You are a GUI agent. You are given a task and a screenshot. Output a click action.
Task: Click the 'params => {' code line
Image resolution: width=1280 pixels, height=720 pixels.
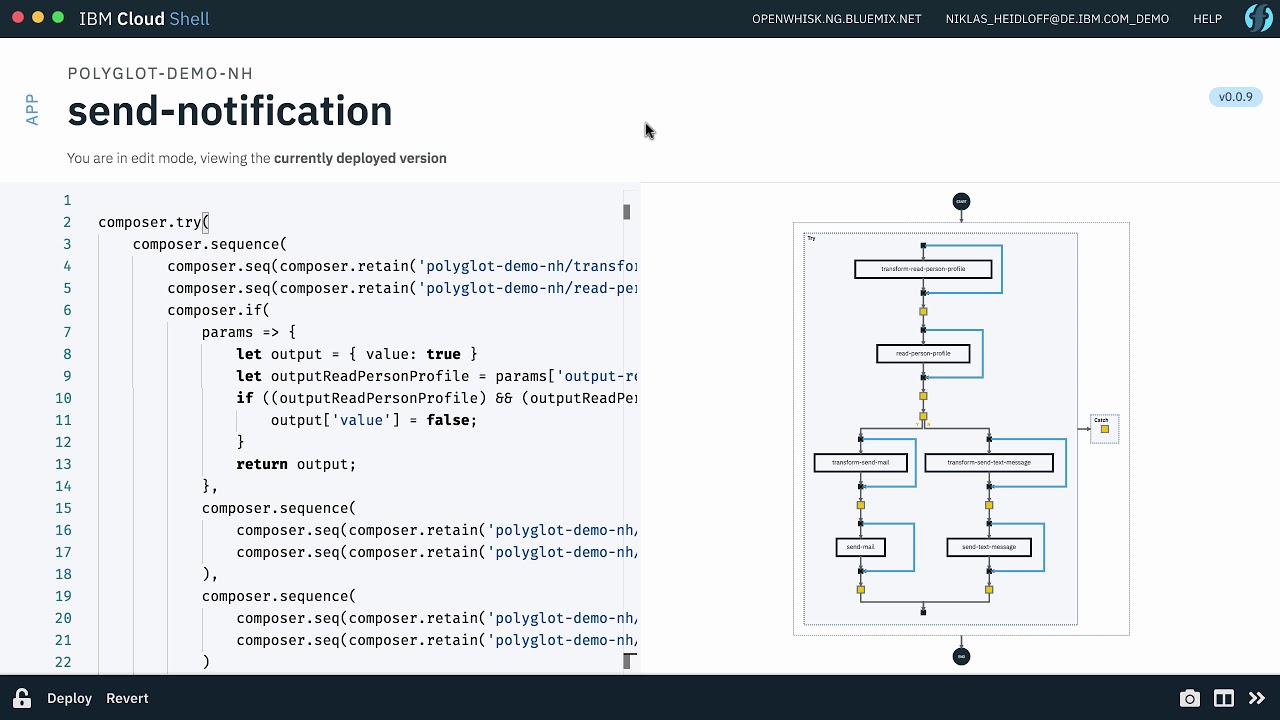[x=249, y=332]
